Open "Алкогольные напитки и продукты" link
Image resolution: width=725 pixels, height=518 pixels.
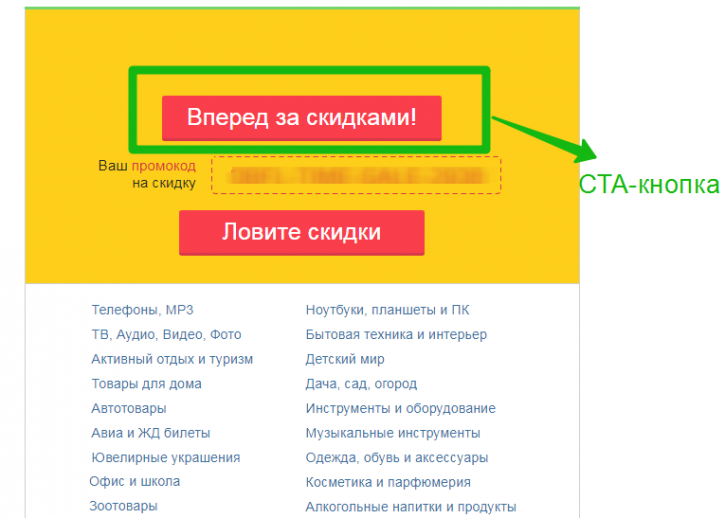coord(411,507)
